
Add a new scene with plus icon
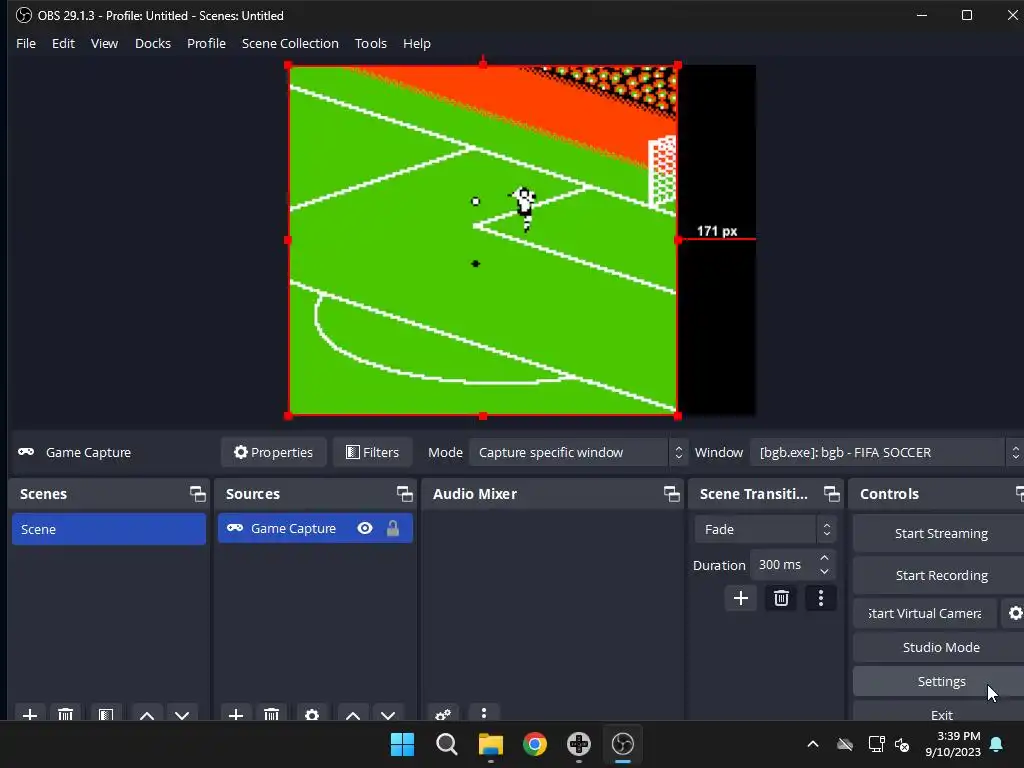click(x=29, y=714)
